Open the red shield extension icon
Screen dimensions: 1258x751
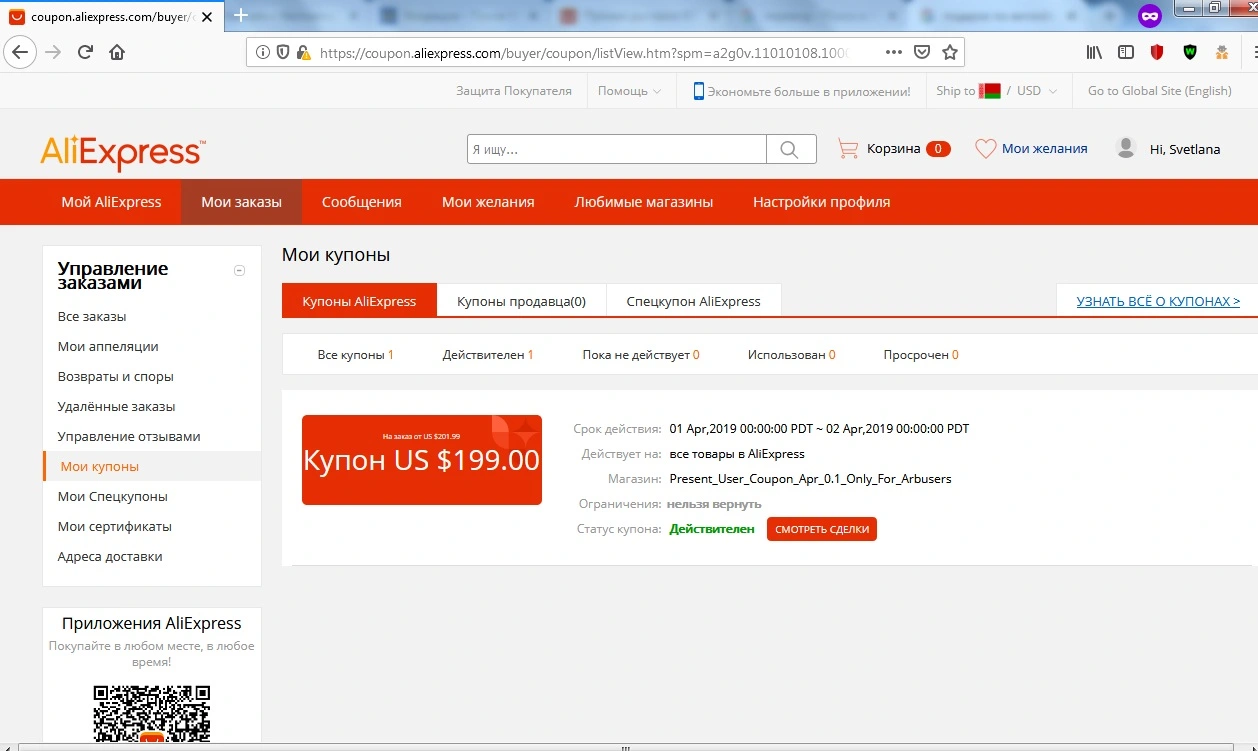(1157, 53)
